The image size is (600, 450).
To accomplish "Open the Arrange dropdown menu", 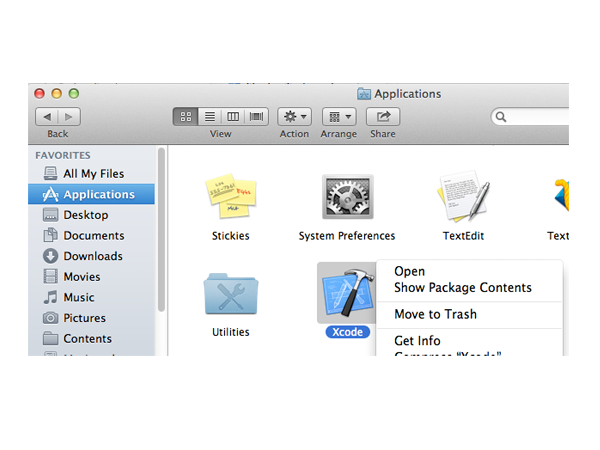I will click(338, 117).
